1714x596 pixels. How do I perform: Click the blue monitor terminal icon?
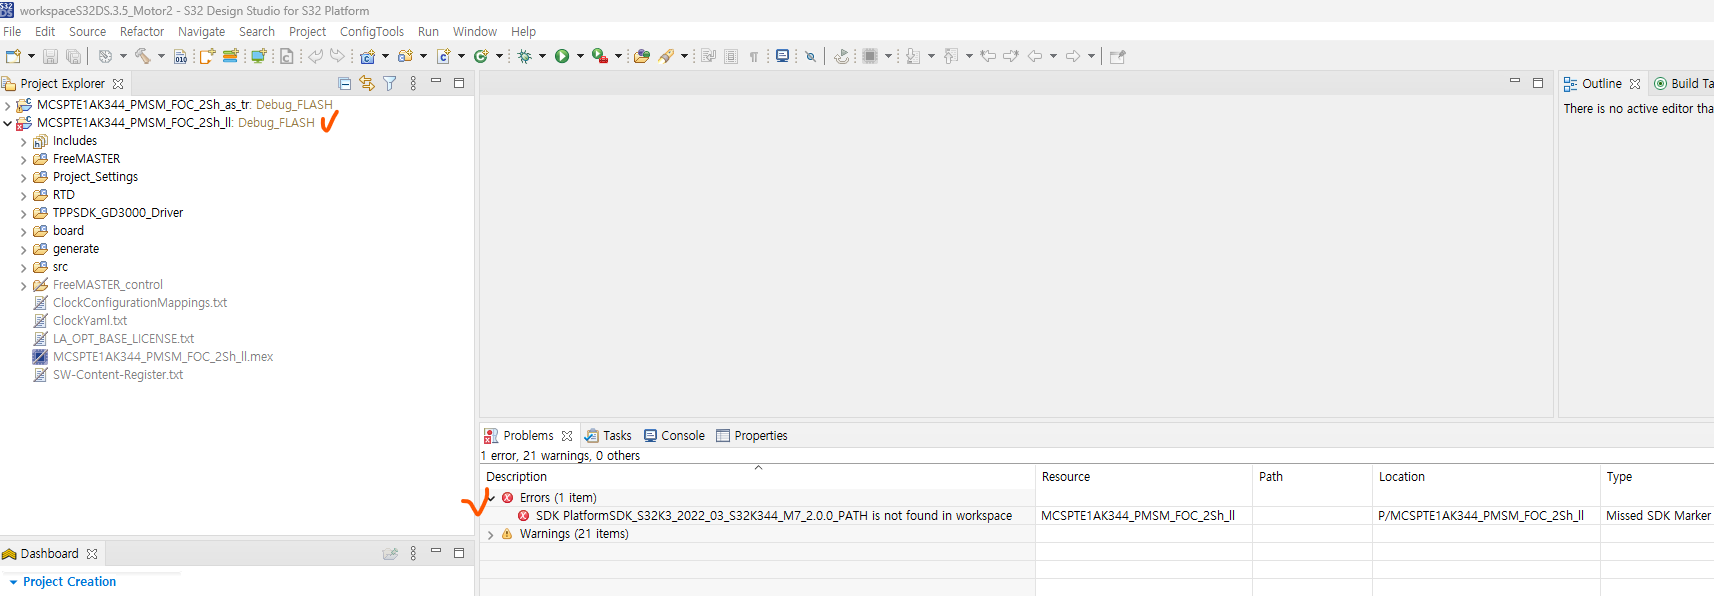782,56
